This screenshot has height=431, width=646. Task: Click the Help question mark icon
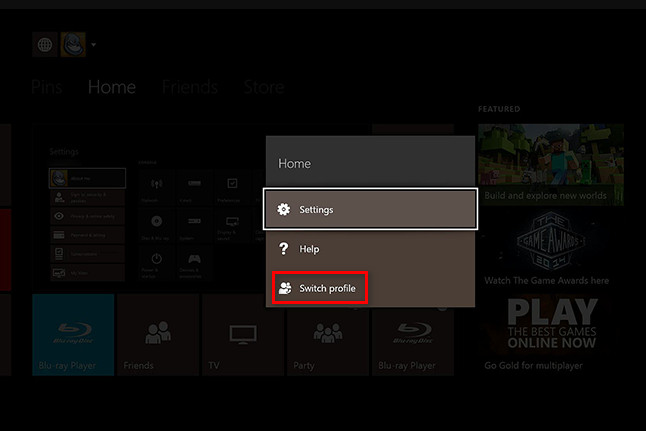(283, 249)
